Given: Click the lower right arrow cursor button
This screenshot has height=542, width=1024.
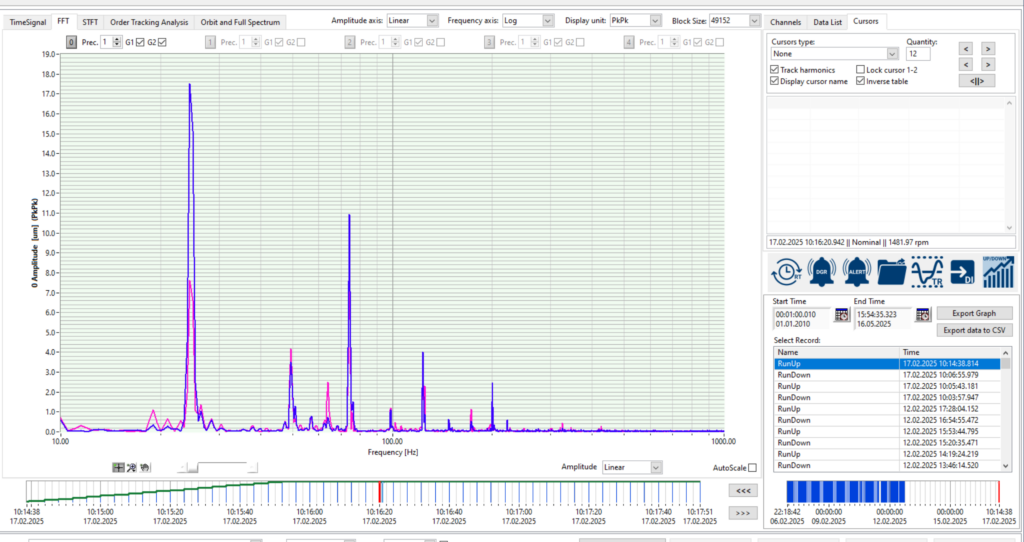Looking at the screenshot, I should [x=988, y=64].
